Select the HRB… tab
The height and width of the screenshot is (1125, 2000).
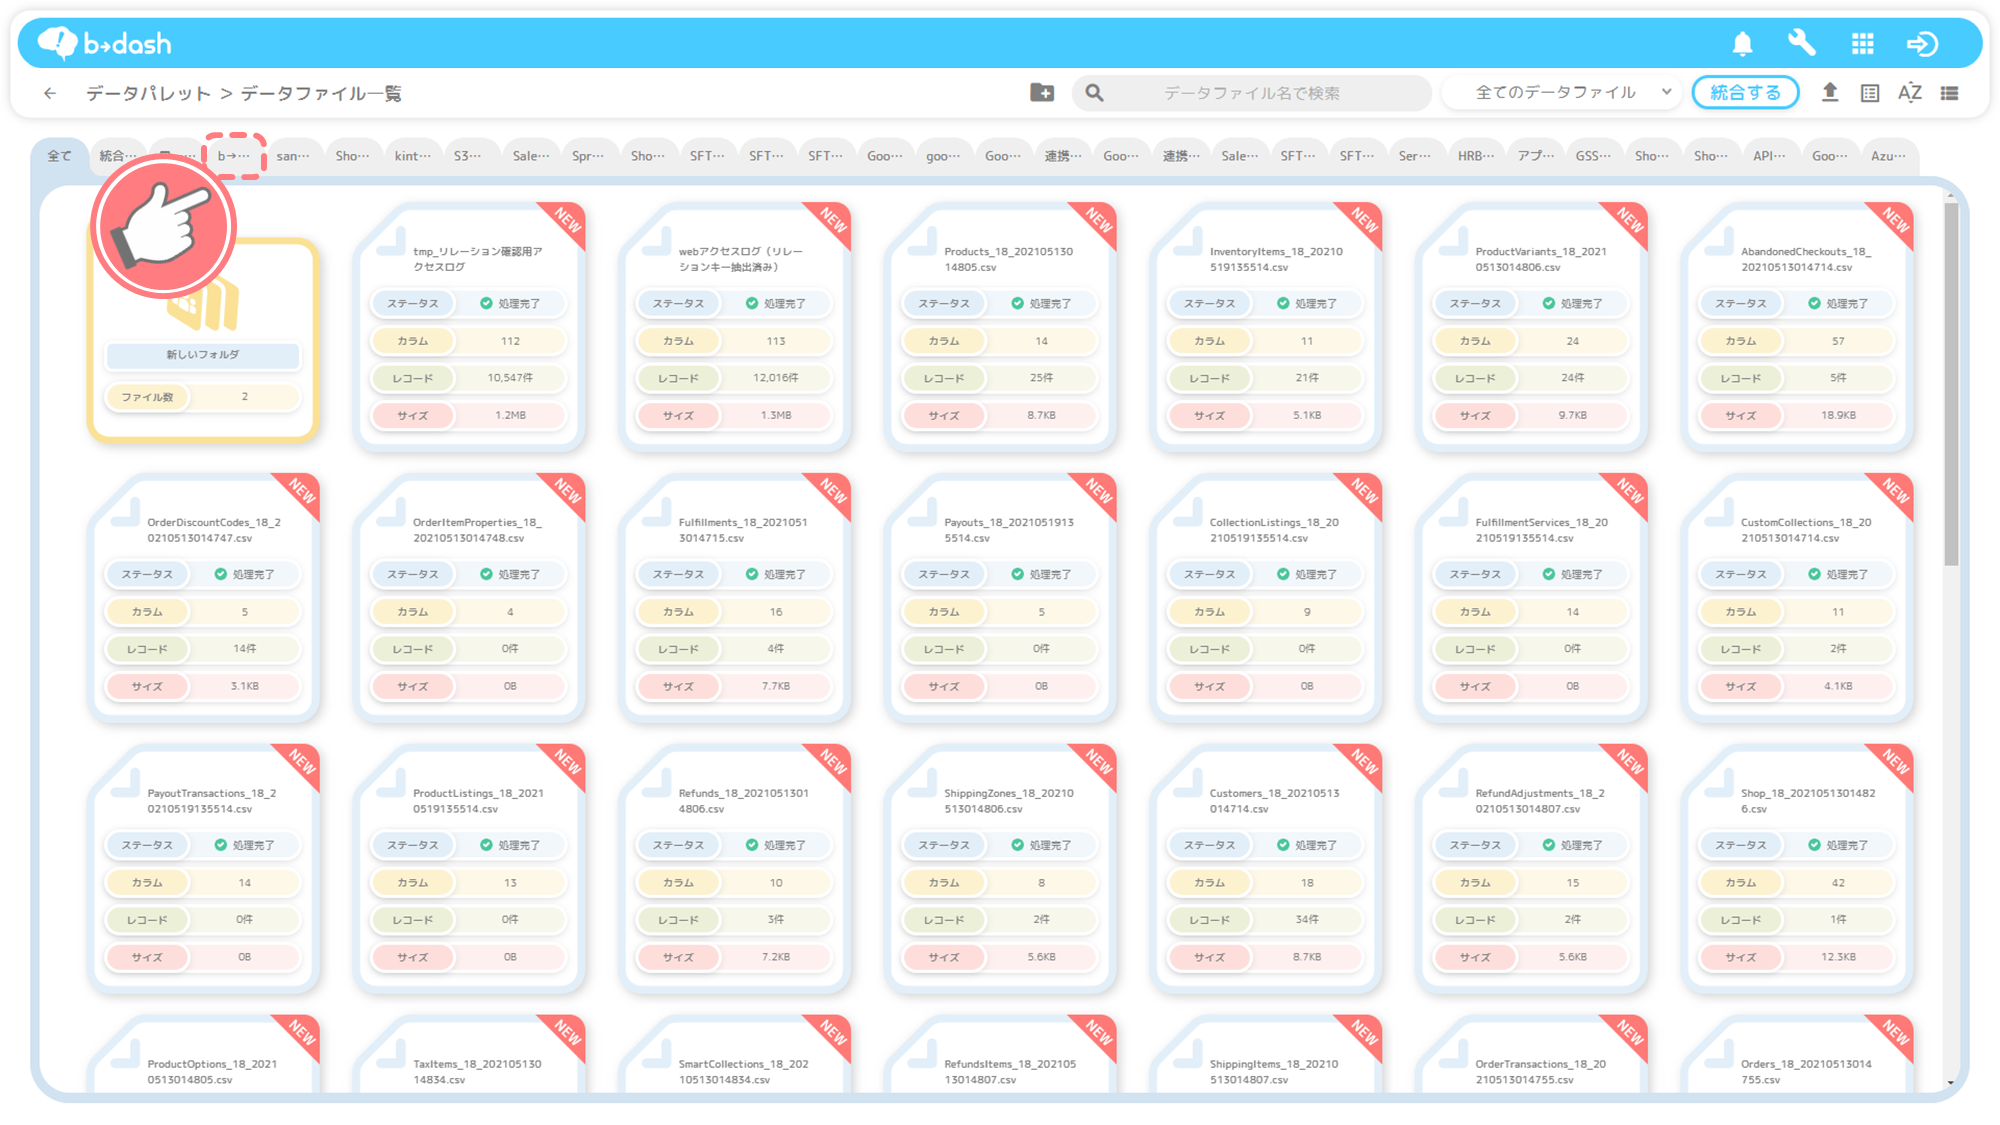click(x=1475, y=156)
